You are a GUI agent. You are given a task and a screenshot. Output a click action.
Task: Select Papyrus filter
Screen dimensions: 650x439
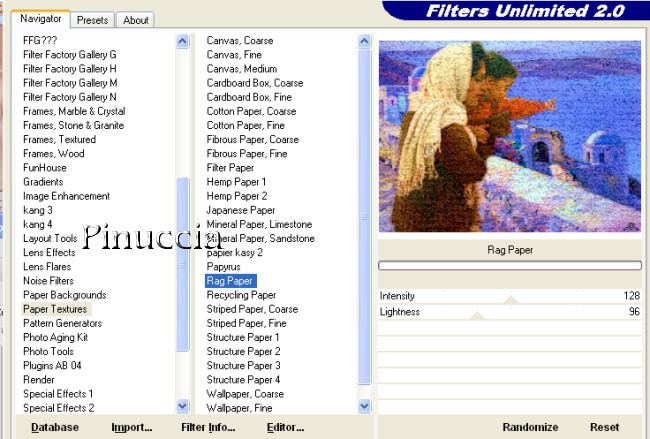click(x=223, y=267)
